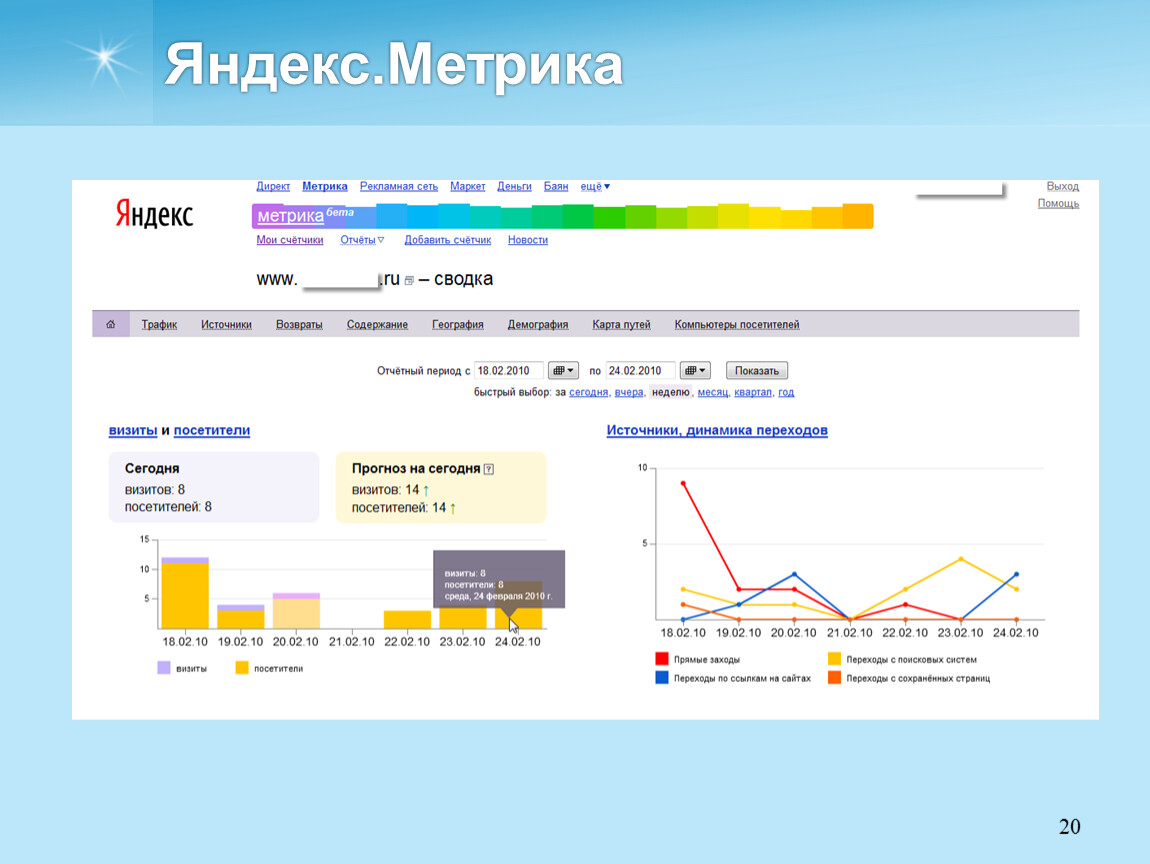The image size is (1150, 864).
Task: Open the Новости link
Action: 528,240
